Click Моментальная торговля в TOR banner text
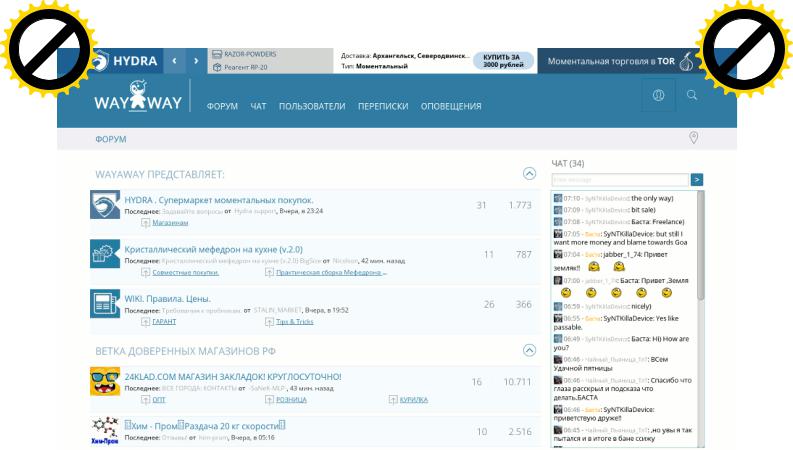Image resolution: width=793 pixels, height=450 pixels. coord(611,61)
